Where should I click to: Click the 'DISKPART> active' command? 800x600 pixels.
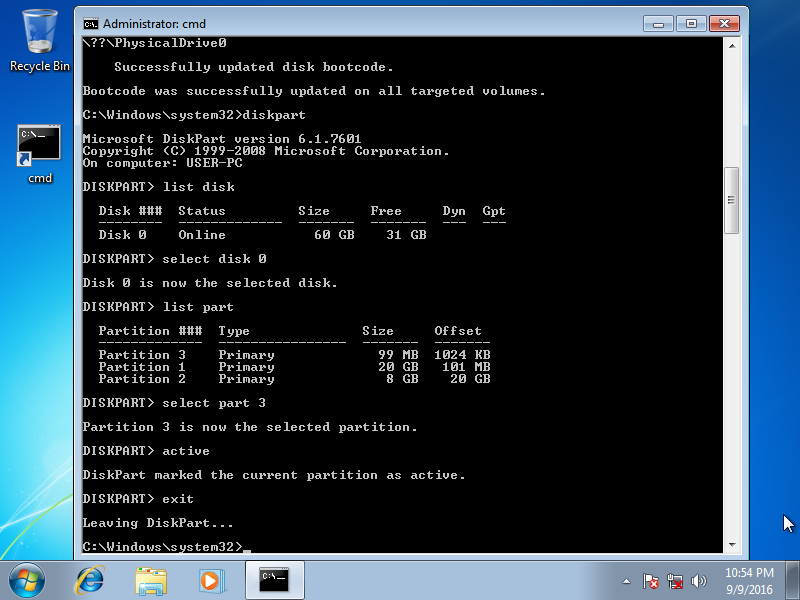[146, 451]
